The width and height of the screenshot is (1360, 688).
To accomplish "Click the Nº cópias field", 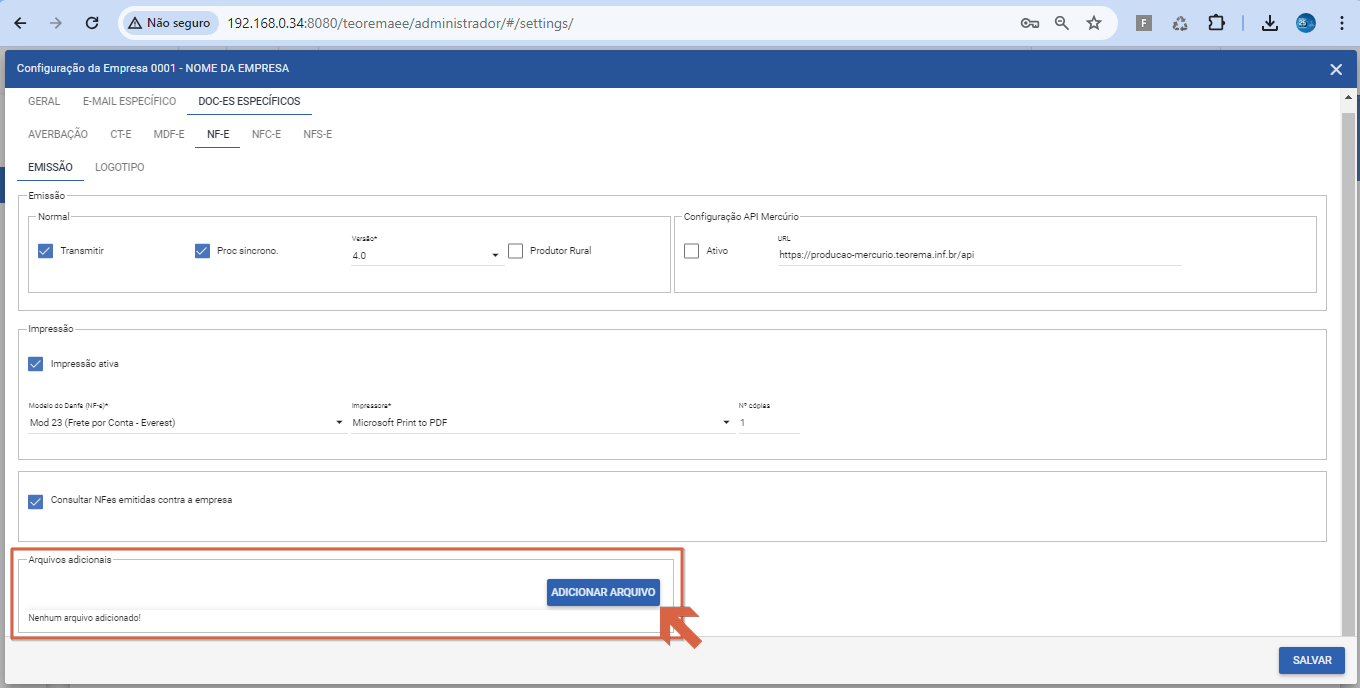I will click(769, 423).
